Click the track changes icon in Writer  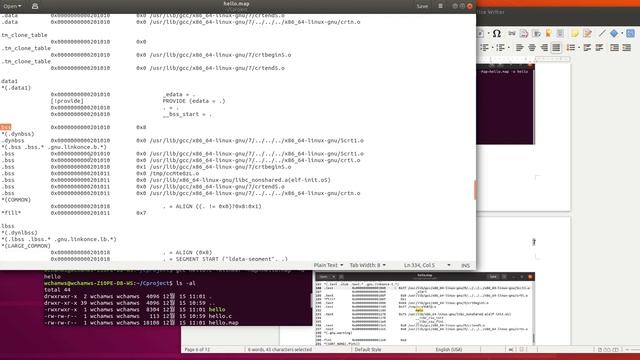588,33
